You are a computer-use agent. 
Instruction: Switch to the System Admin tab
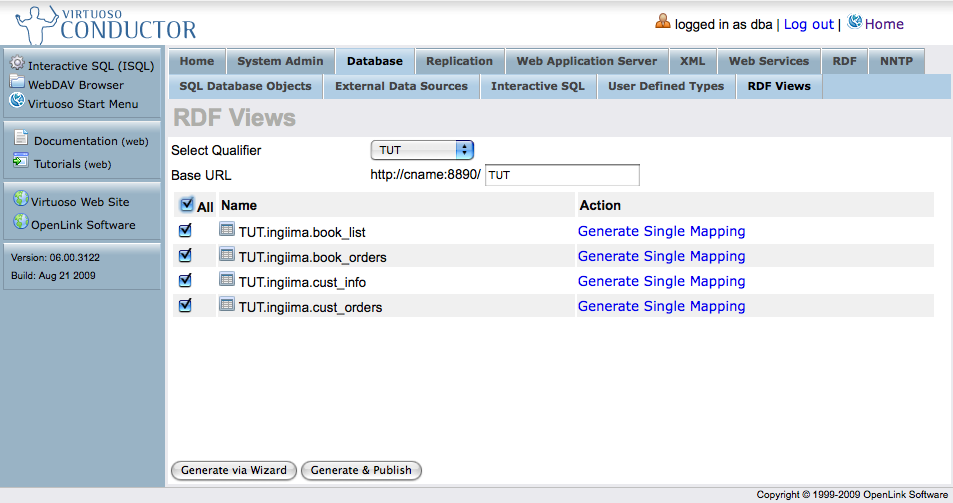click(280, 61)
